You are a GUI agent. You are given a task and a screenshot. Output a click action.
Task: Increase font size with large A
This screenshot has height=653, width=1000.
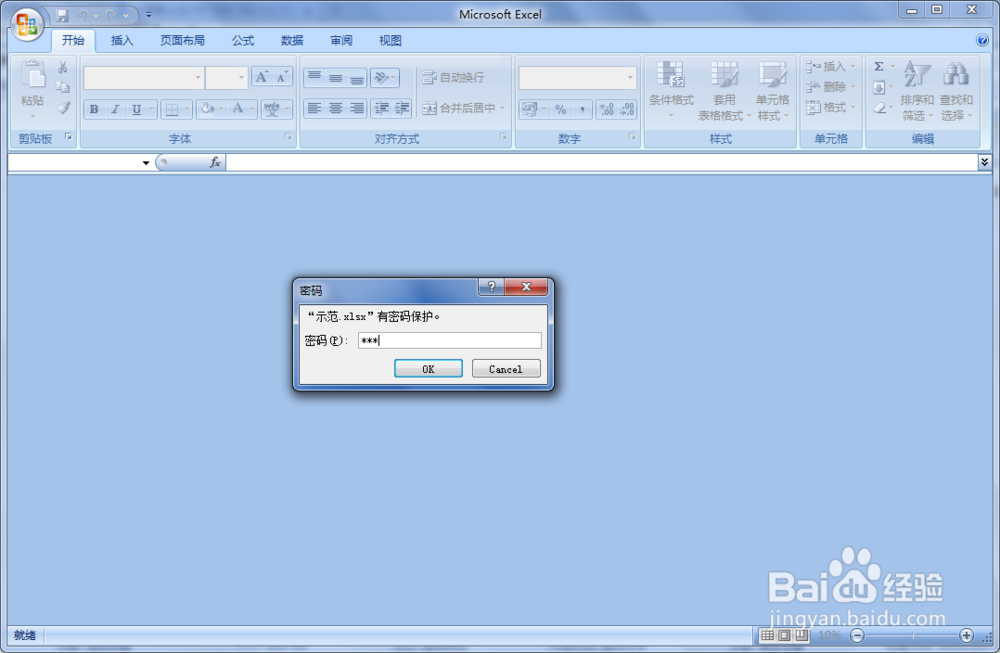(x=261, y=77)
